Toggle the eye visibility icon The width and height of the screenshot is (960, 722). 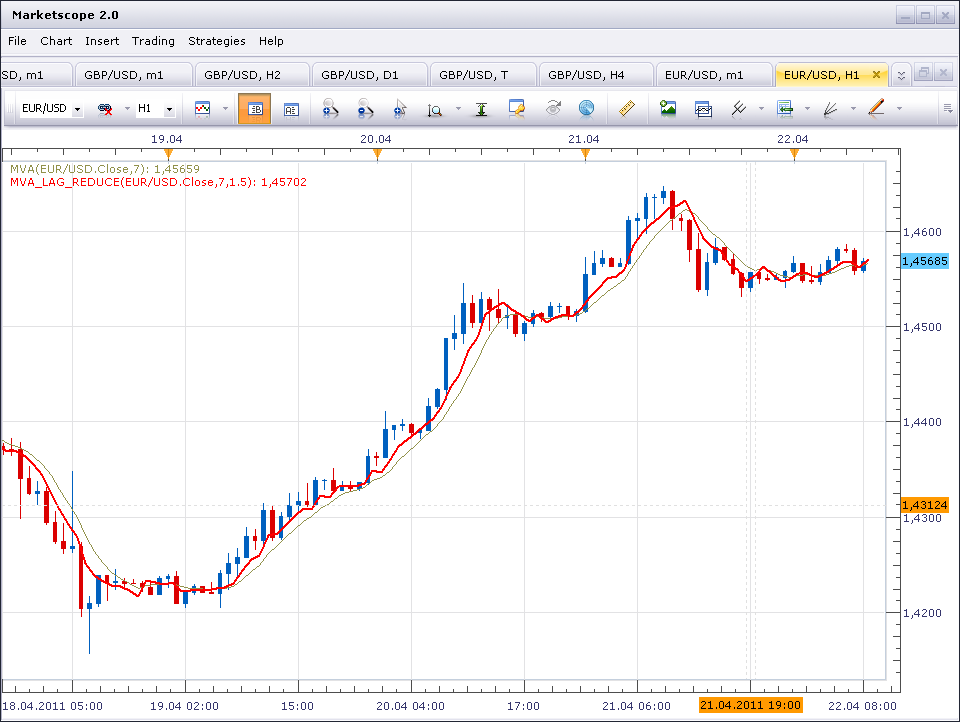[x=553, y=108]
